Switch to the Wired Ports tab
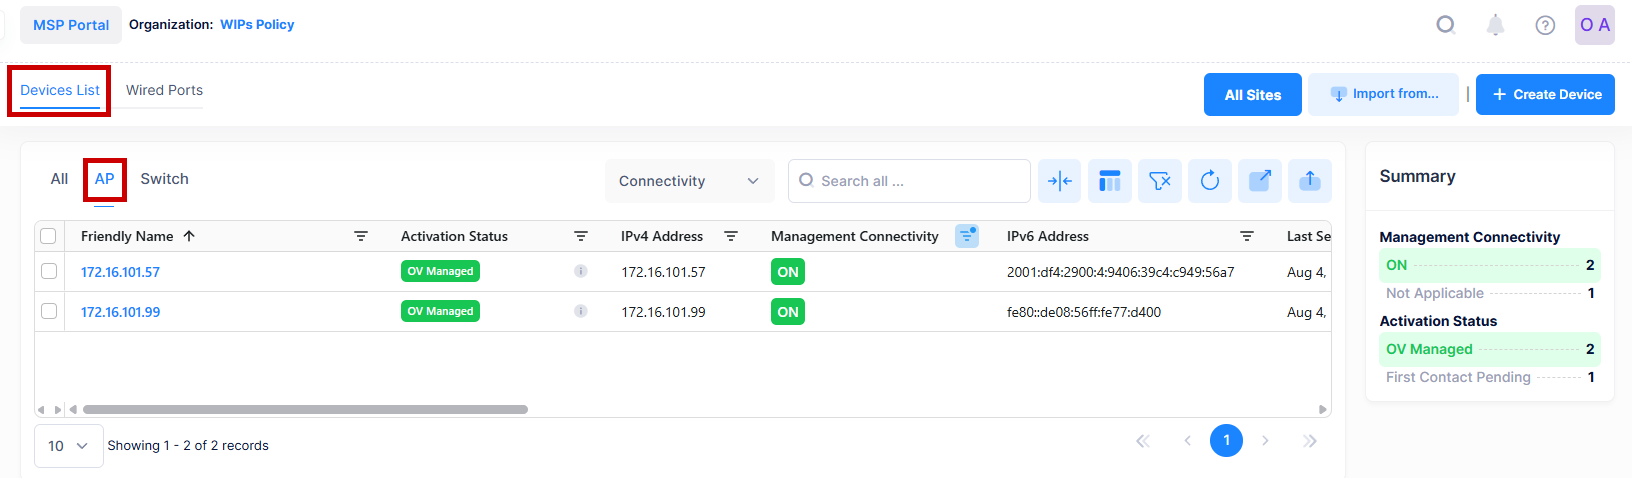Image resolution: width=1632 pixels, height=478 pixels. (164, 90)
